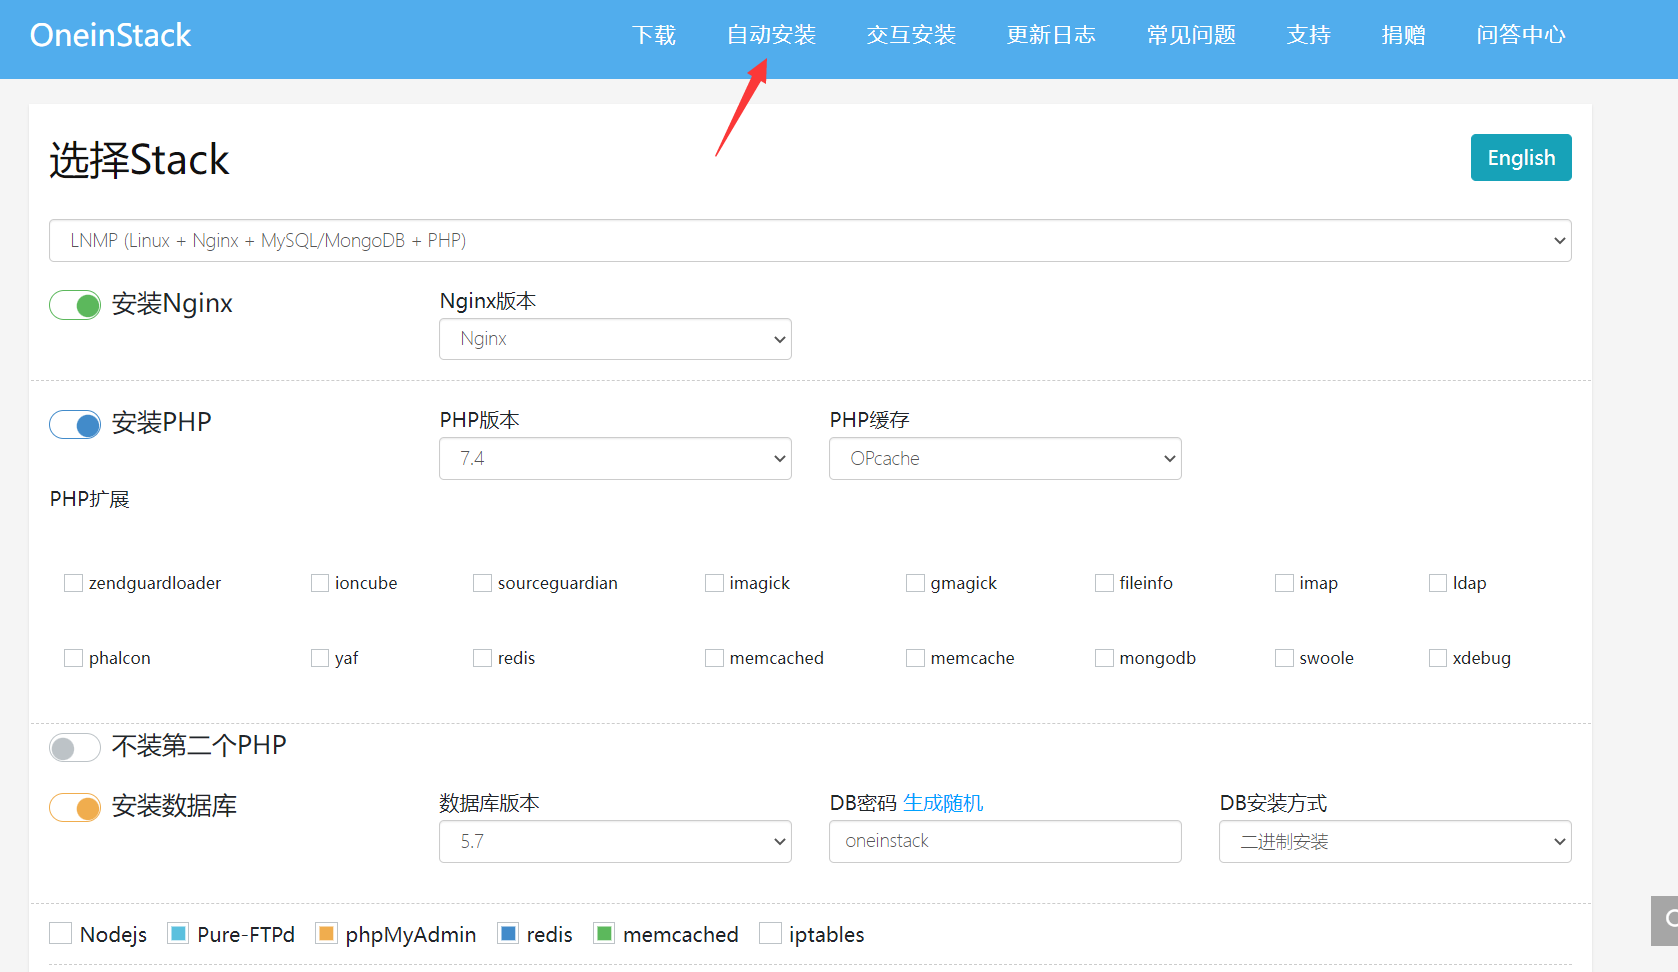Focus the DB密码 input field
The height and width of the screenshot is (972, 1678).
pos(1005,842)
